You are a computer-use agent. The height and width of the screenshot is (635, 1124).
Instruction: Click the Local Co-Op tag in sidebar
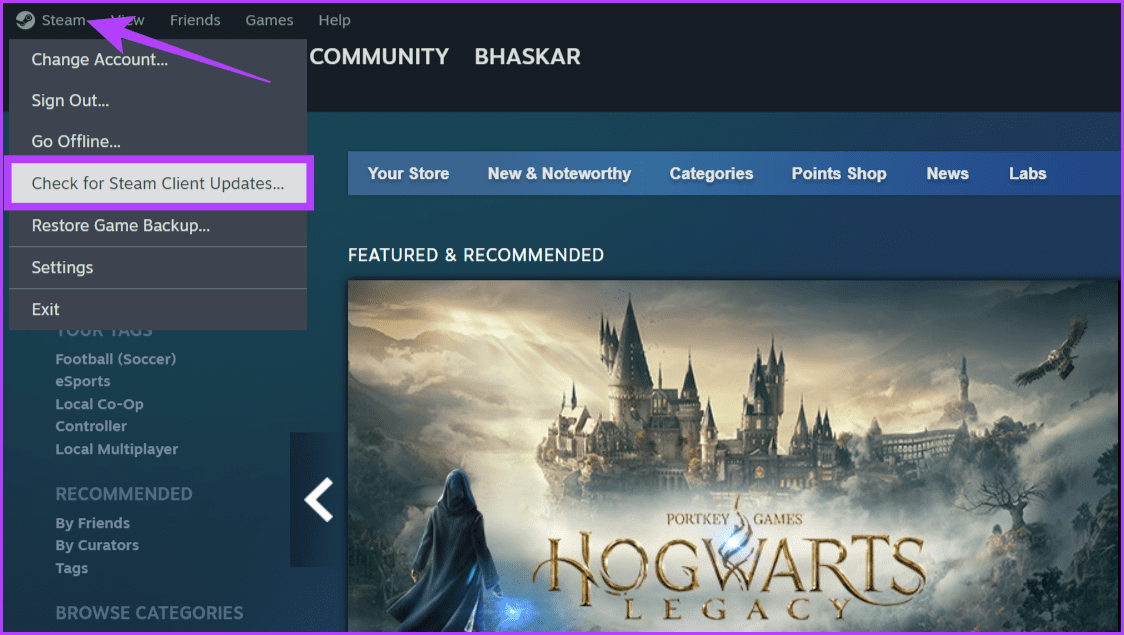[99, 403]
